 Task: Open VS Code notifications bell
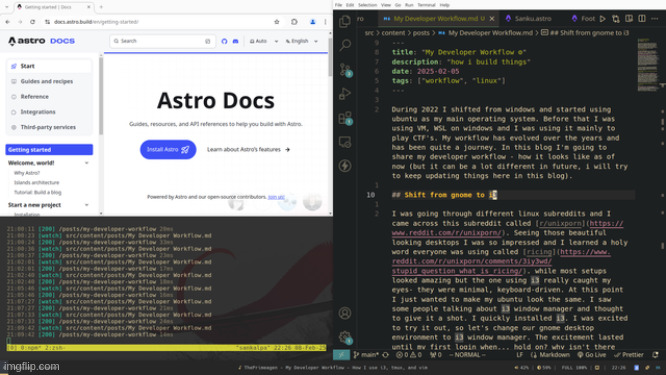(655, 355)
